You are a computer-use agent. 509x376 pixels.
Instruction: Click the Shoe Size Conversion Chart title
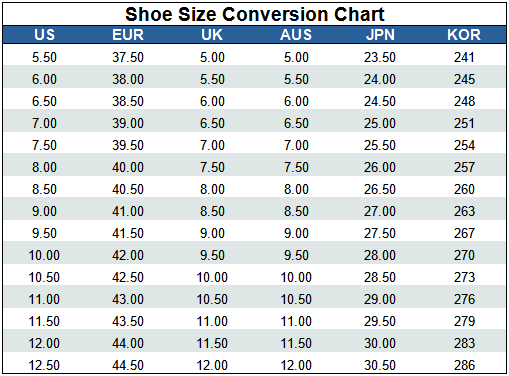tap(255, 14)
